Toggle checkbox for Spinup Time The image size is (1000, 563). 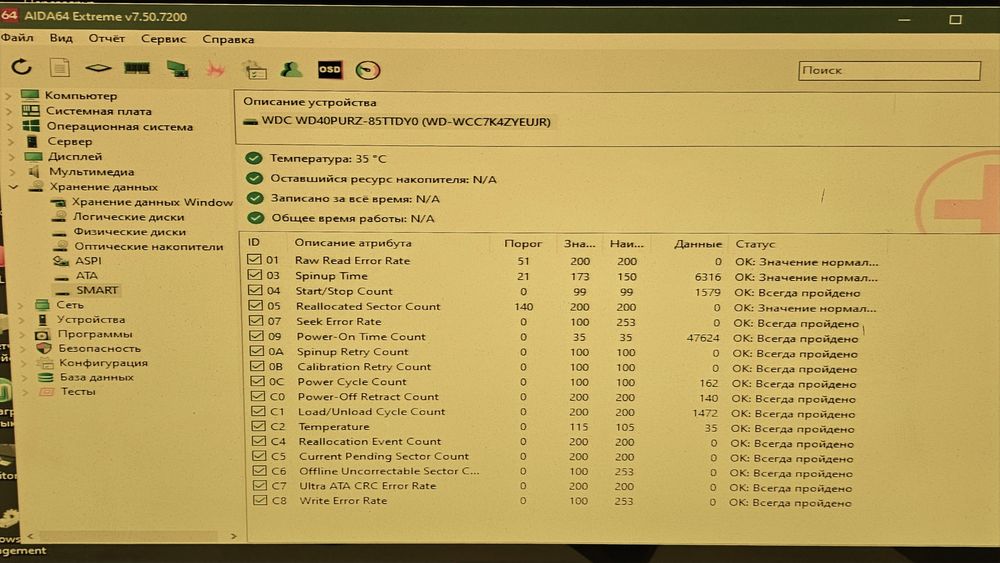(254, 275)
